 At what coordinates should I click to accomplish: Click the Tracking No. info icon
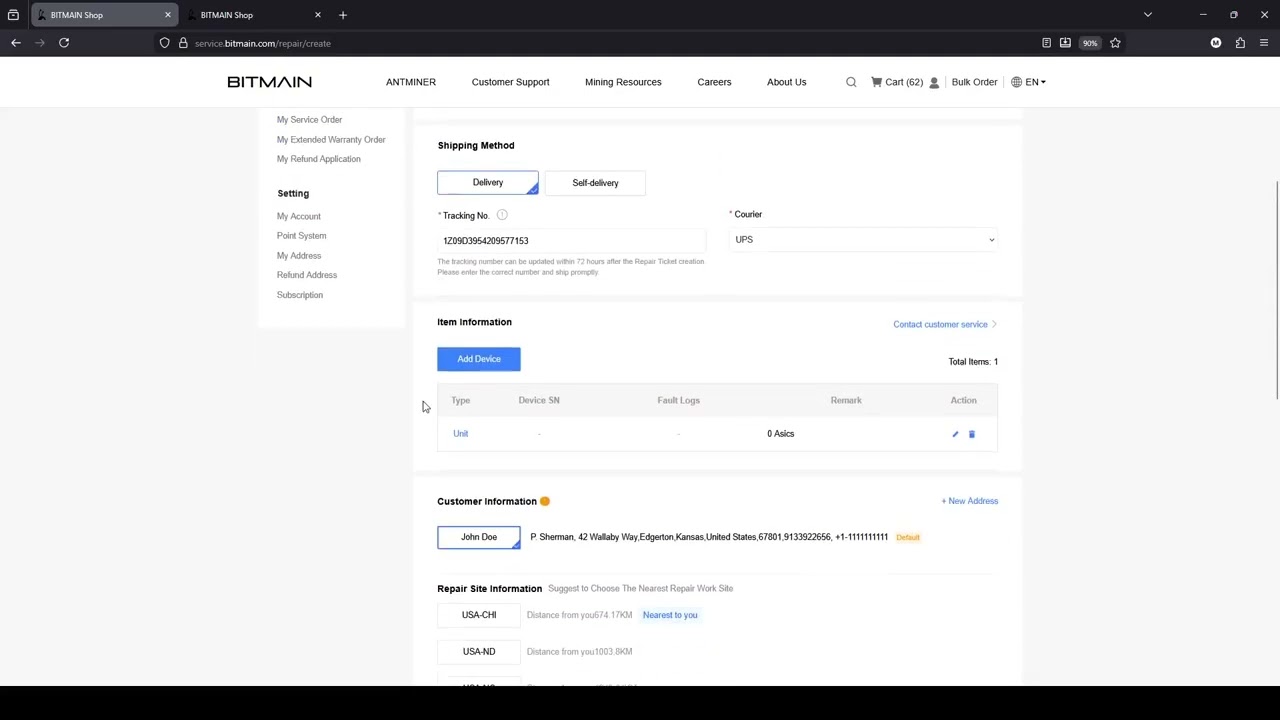[502, 215]
